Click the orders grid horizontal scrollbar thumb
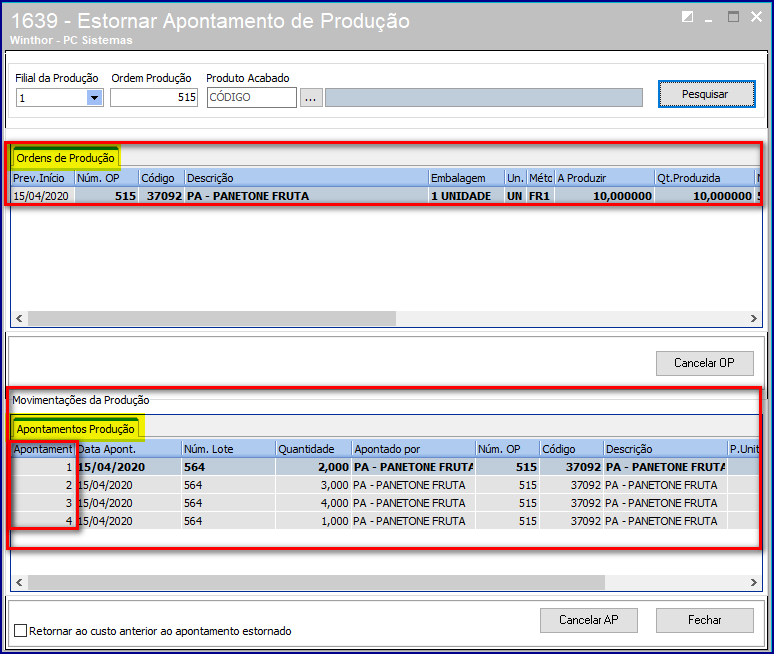Screen dimensions: 774x654 click(x=212, y=318)
